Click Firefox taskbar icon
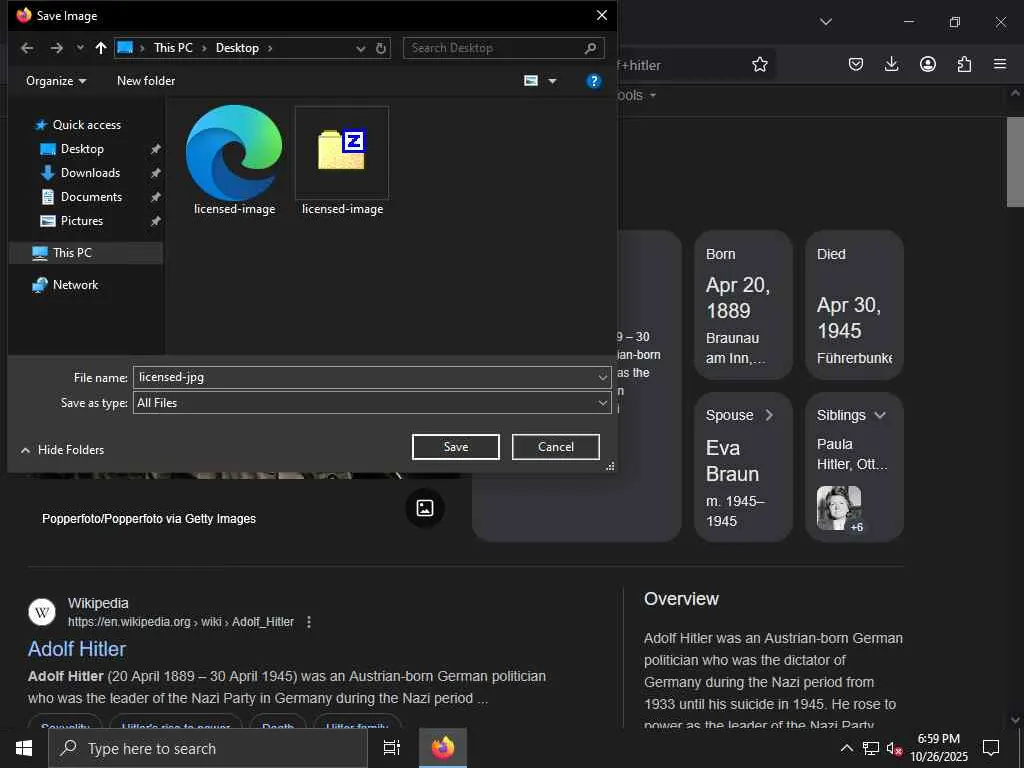 [x=443, y=748]
